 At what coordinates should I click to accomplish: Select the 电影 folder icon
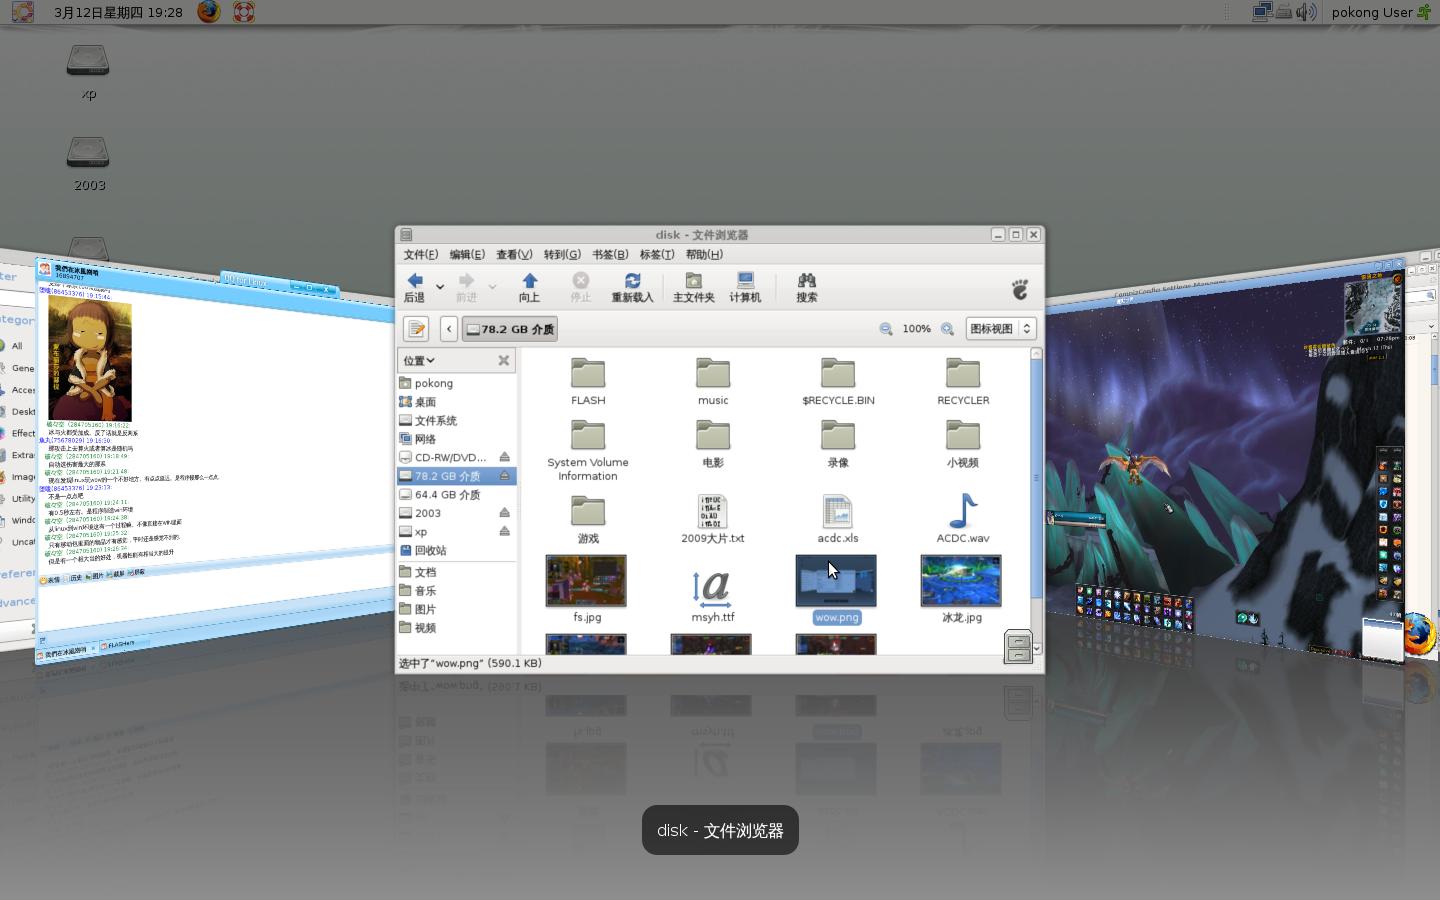713,435
